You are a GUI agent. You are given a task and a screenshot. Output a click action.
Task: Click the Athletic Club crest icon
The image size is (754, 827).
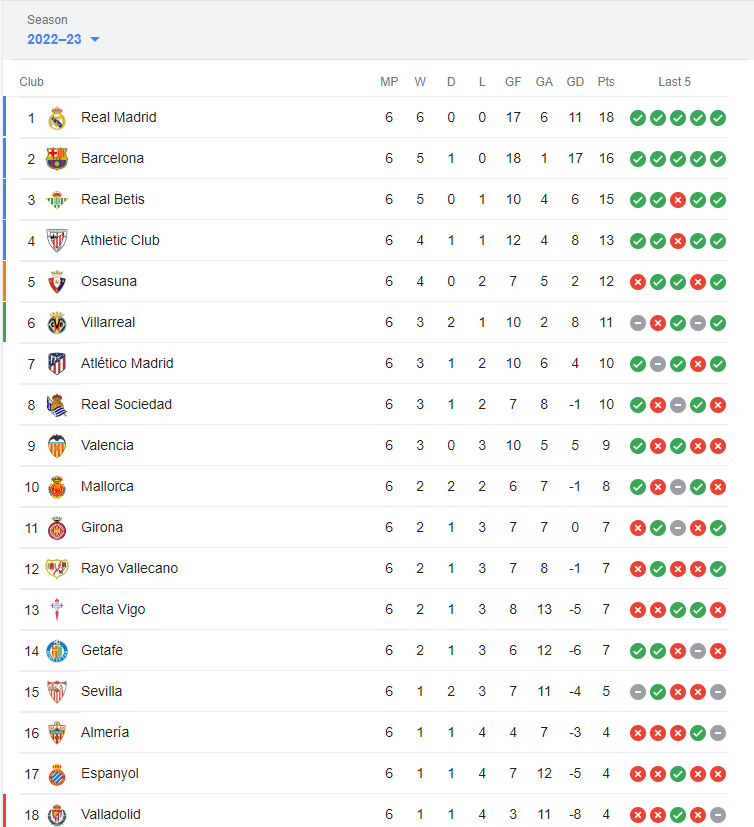coord(57,241)
